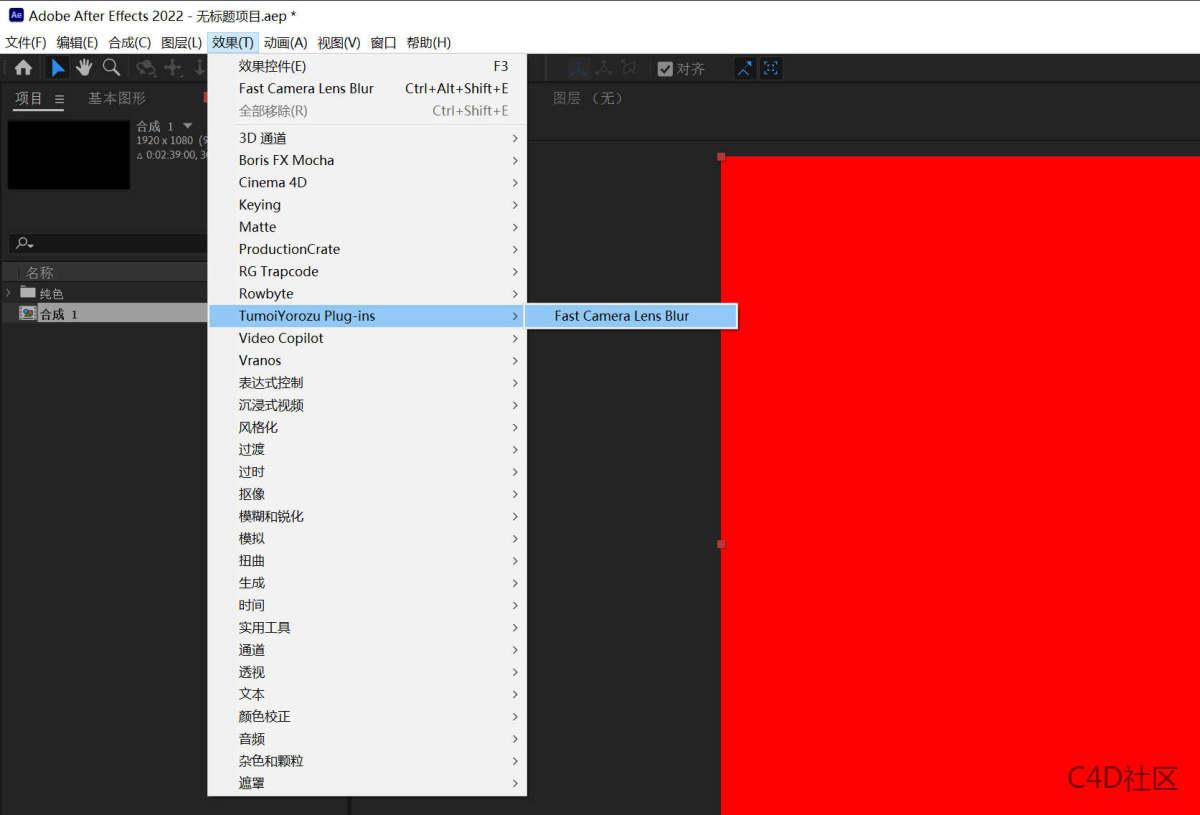Open the 窗口 menu in the menu bar

click(x=383, y=42)
